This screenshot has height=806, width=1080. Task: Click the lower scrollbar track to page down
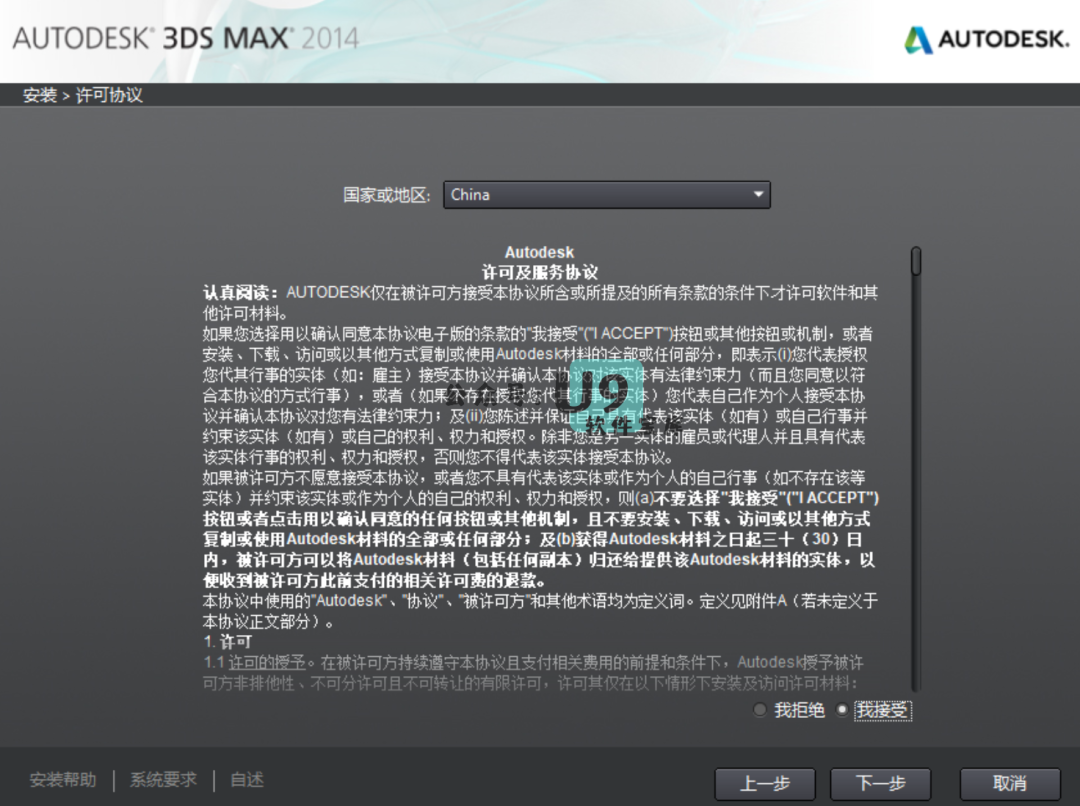click(x=915, y=550)
